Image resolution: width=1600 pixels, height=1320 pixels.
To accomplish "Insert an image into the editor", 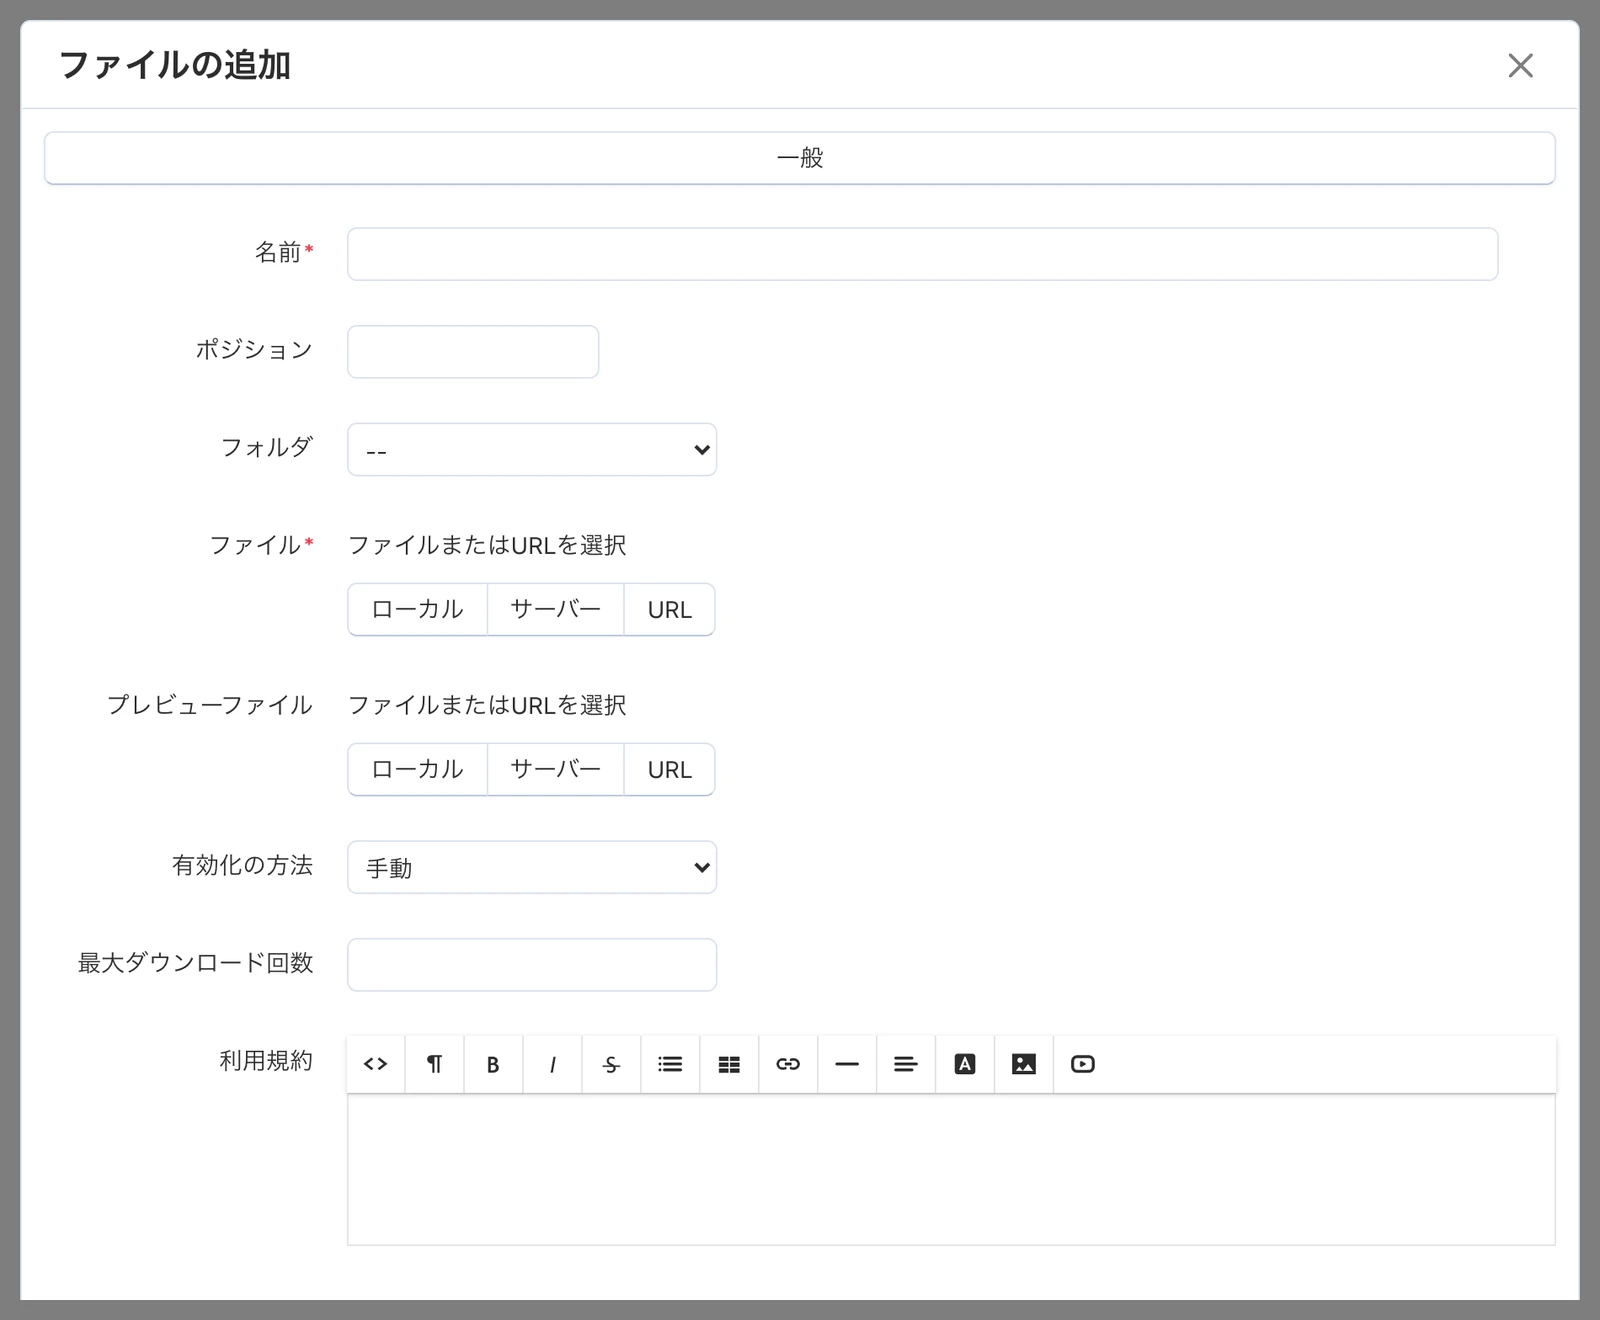I will [1024, 1064].
